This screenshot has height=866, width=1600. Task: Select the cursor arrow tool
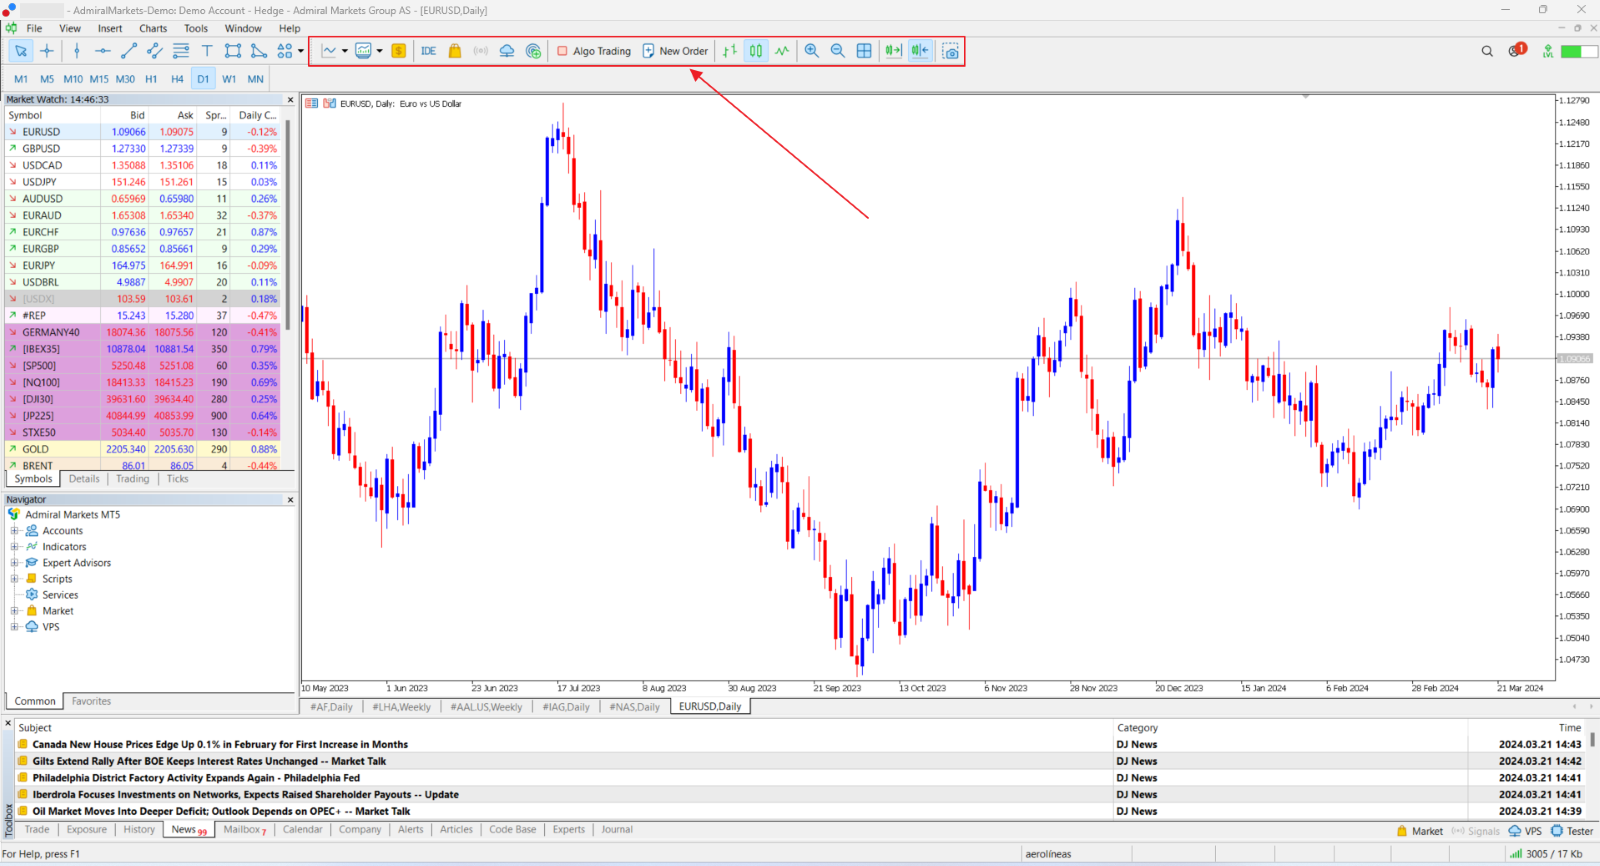click(x=21, y=51)
